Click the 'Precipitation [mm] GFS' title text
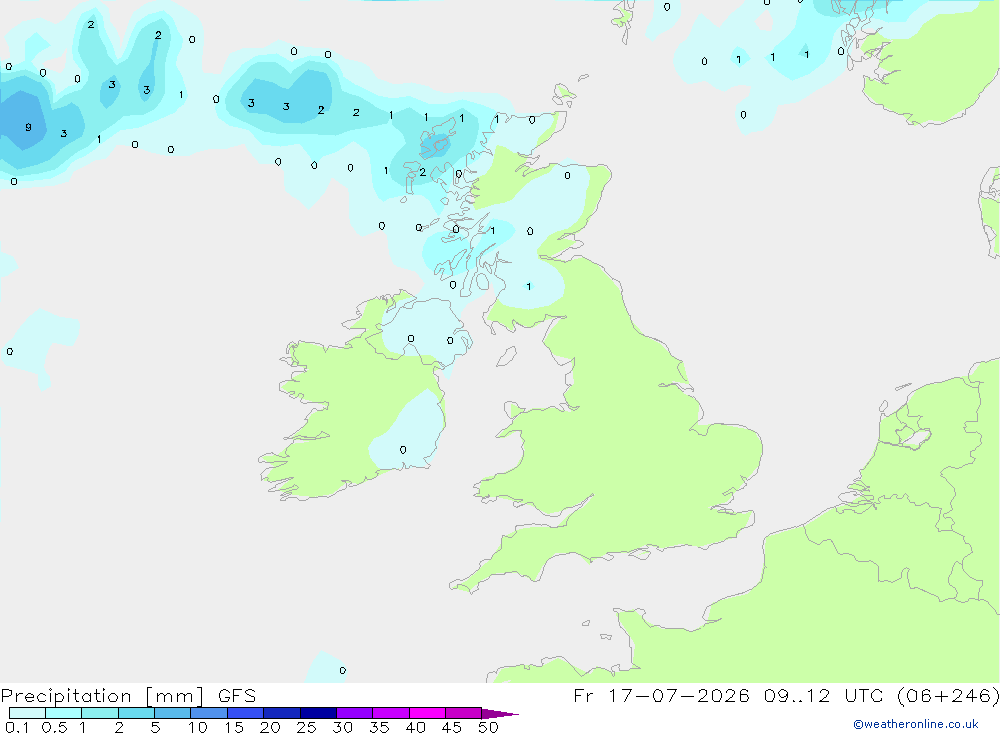The width and height of the screenshot is (1000, 733). (128, 696)
